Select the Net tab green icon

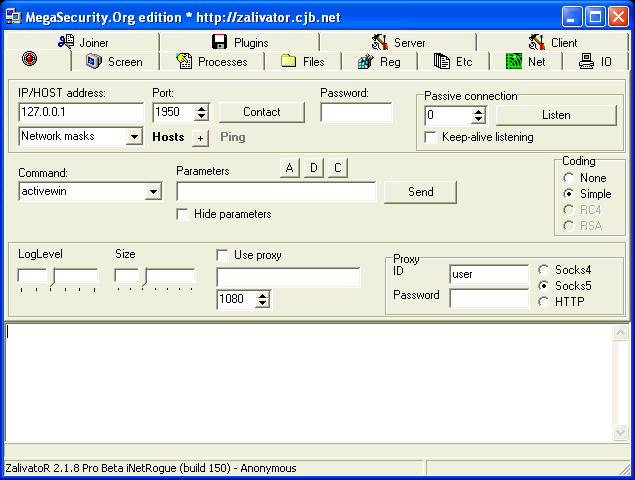point(513,62)
